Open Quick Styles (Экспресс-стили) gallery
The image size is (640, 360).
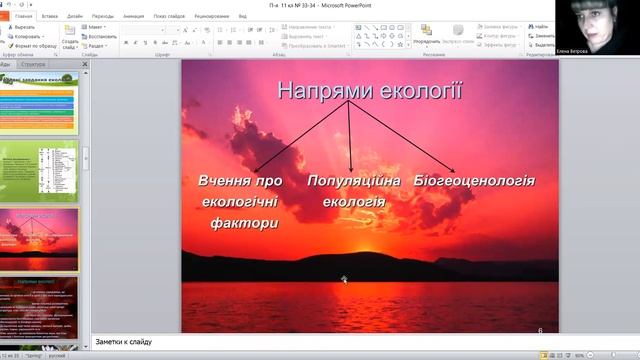point(458,35)
